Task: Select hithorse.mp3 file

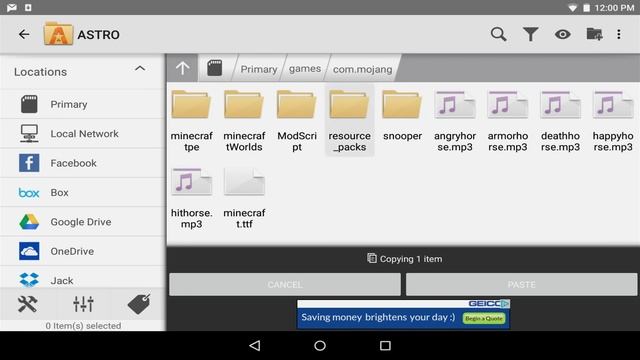Action: pyautogui.click(x=191, y=198)
